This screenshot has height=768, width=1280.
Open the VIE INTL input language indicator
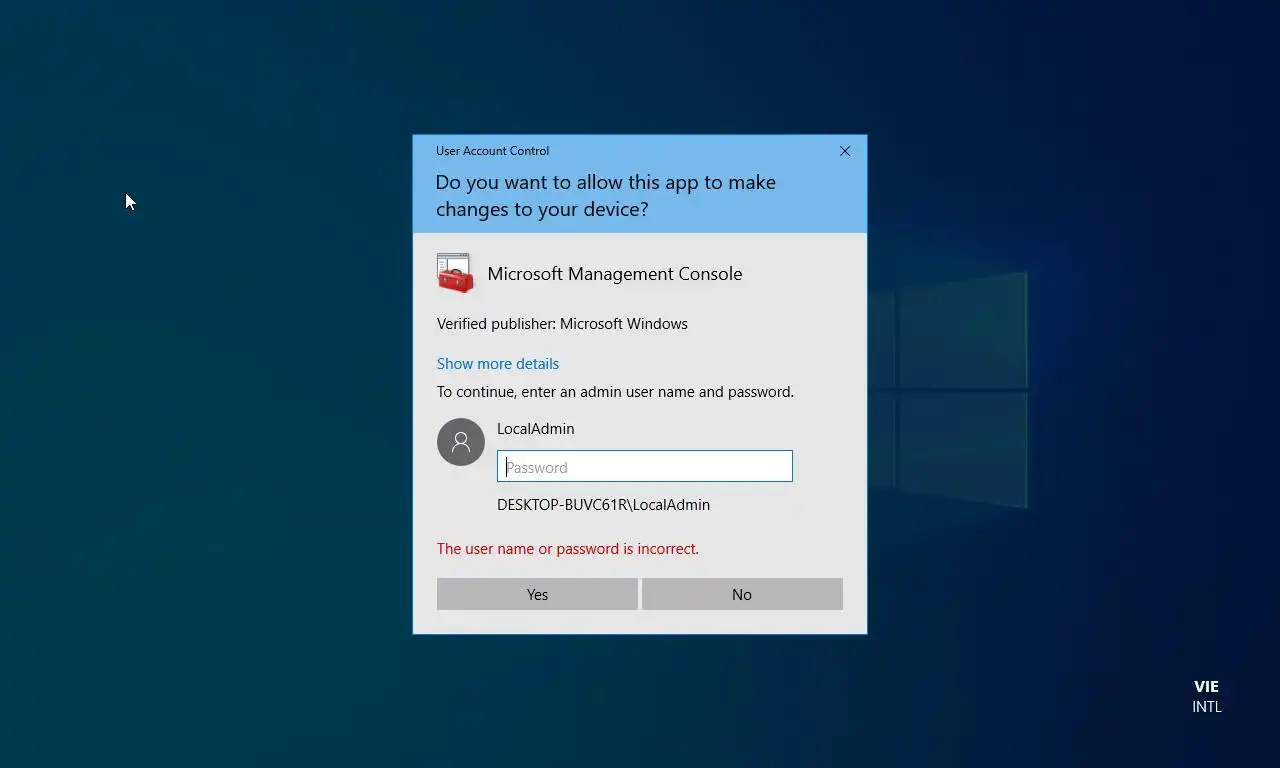coord(1207,696)
